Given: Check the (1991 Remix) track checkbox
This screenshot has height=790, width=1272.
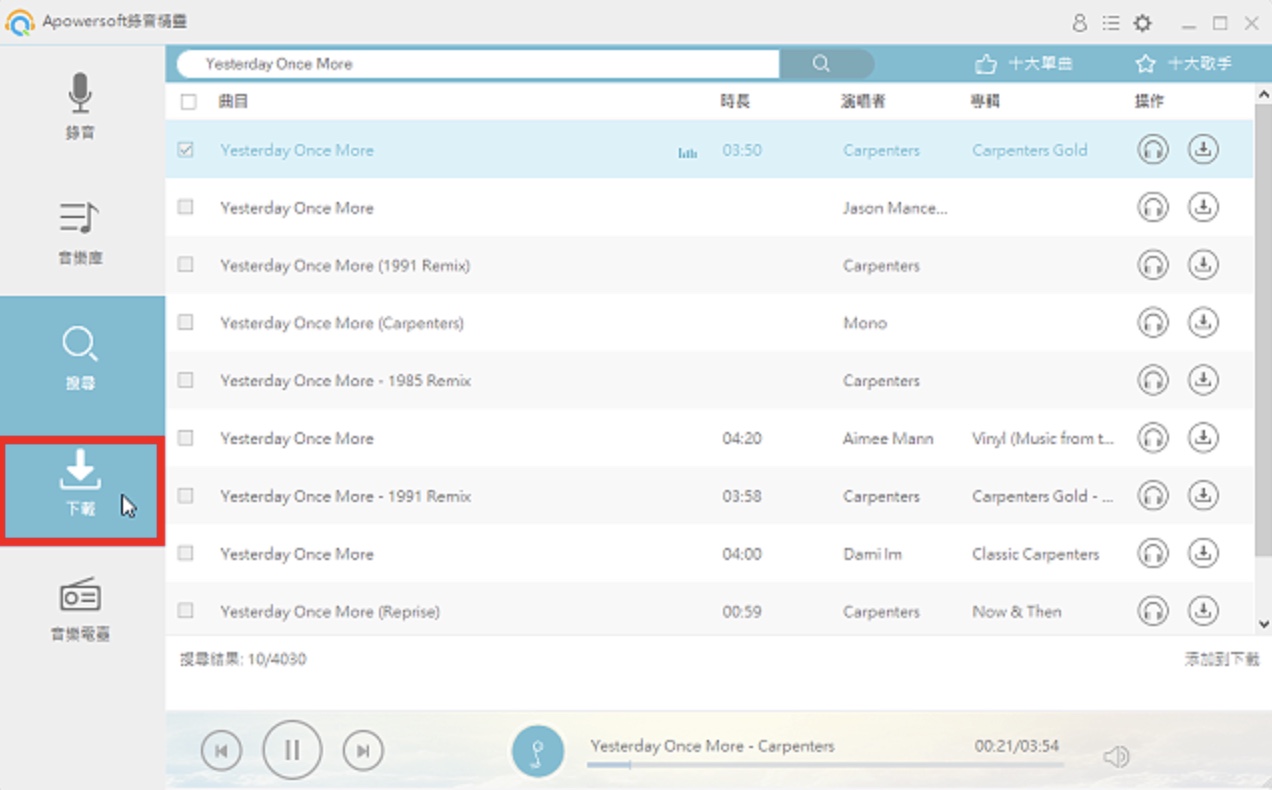Looking at the screenshot, I should point(185,265).
